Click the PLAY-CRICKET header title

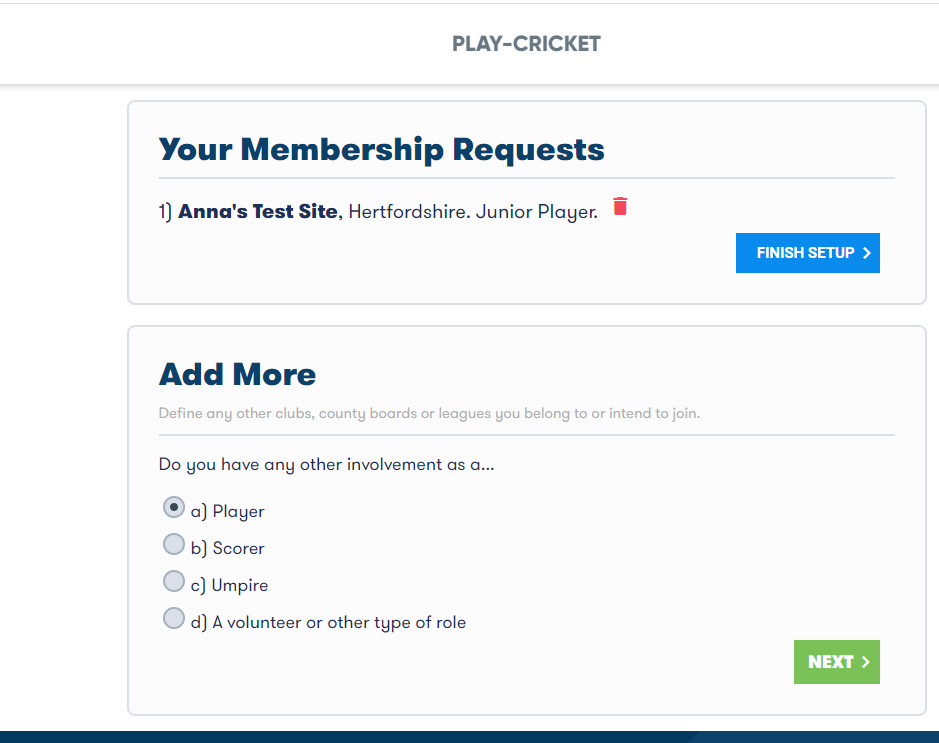click(526, 44)
